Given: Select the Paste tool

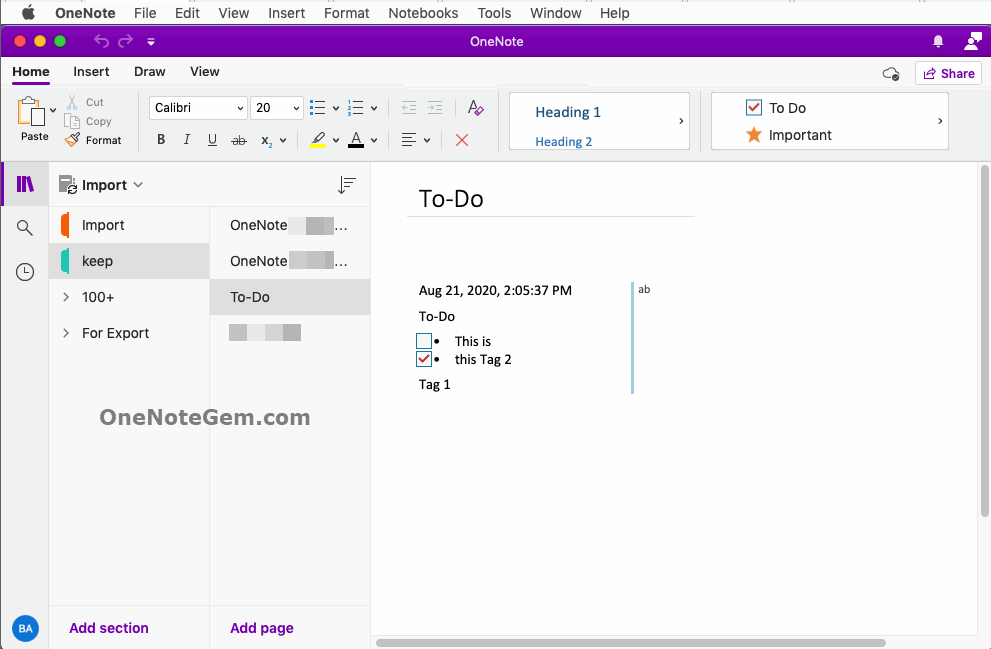Looking at the screenshot, I should 33,118.
